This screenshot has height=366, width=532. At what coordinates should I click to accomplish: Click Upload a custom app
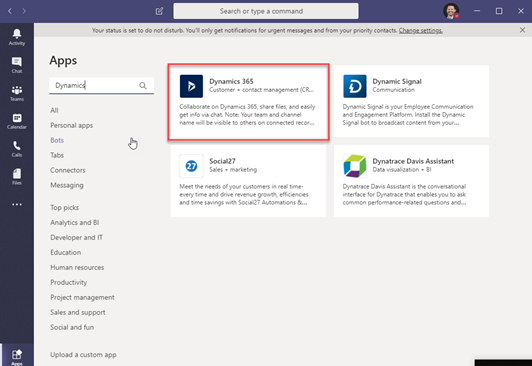(83, 355)
